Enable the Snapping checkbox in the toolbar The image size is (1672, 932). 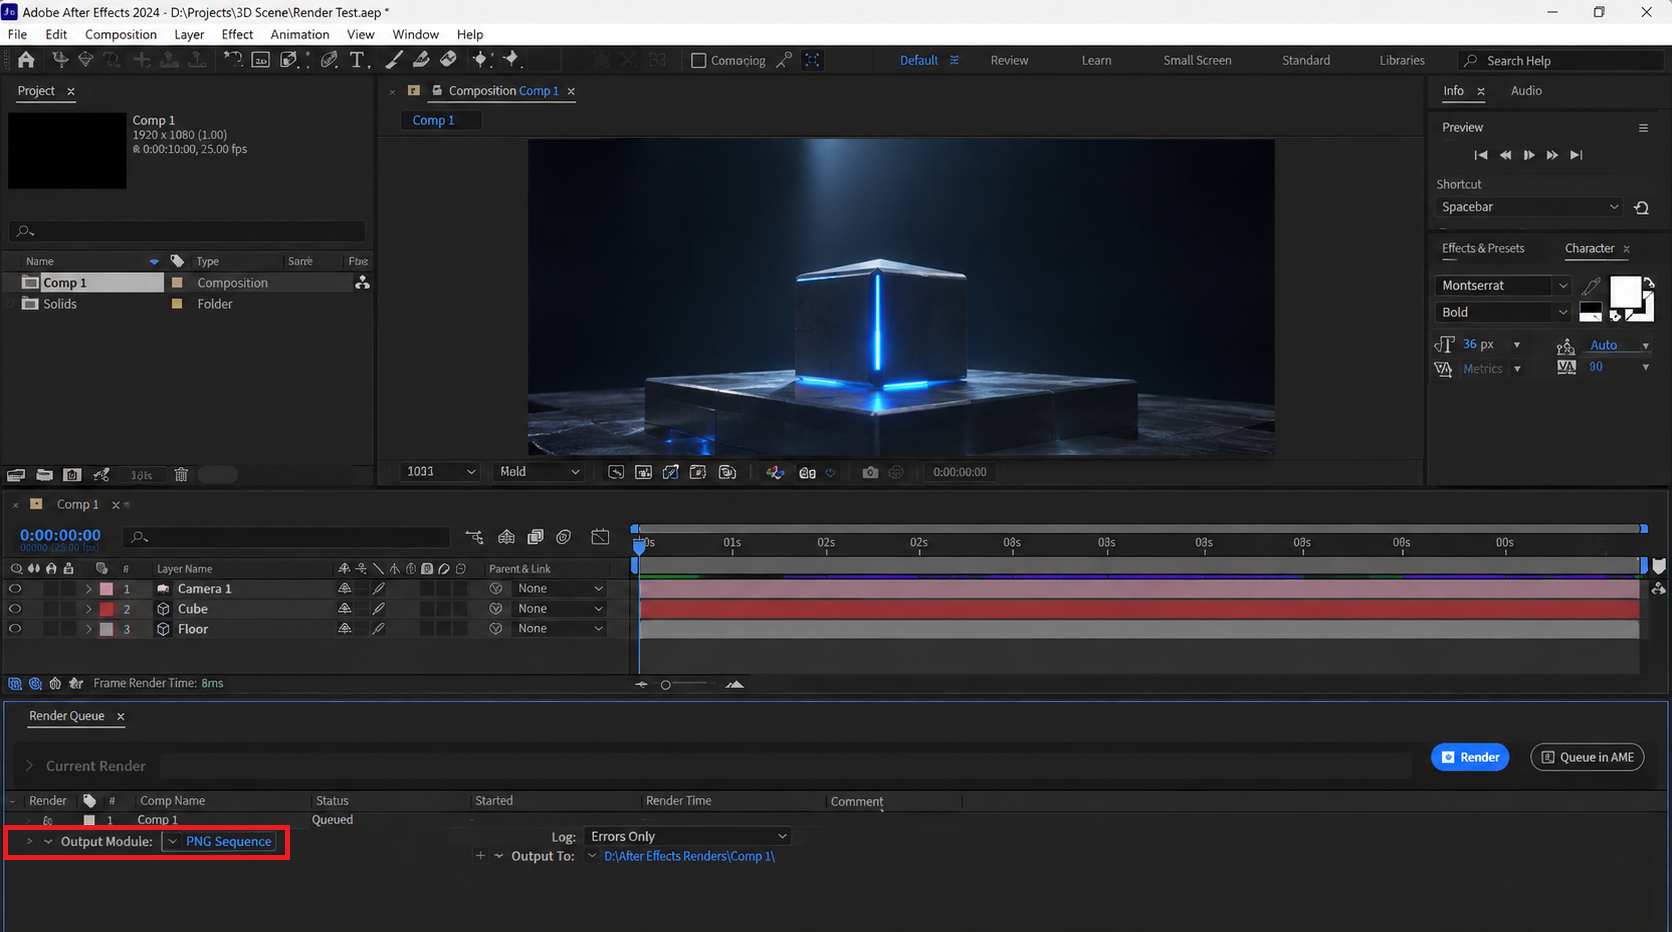click(x=699, y=61)
